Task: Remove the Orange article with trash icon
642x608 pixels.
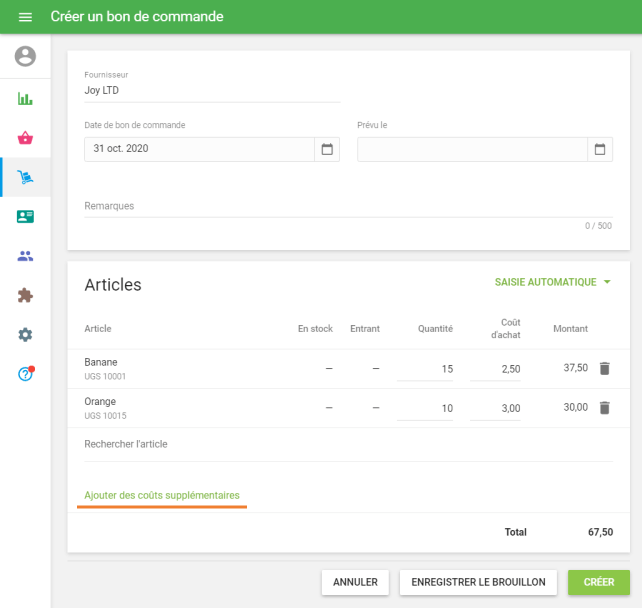Action: click(x=604, y=407)
